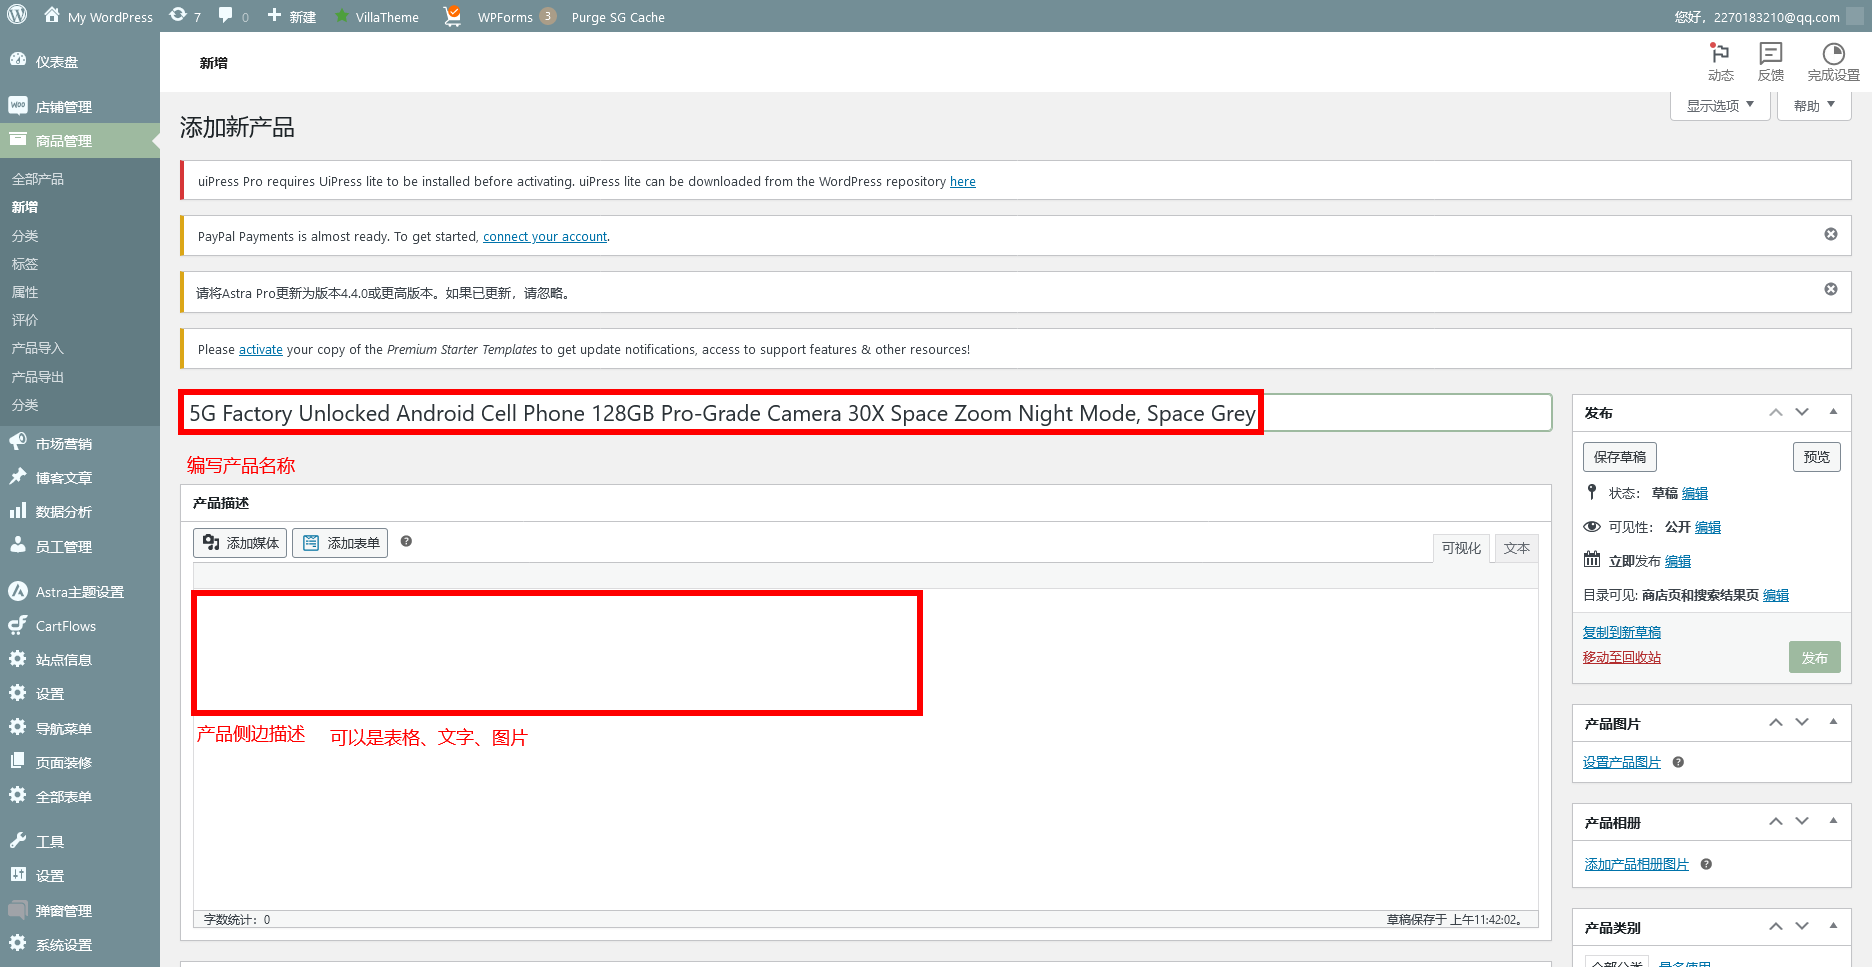The width and height of the screenshot is (1872, 967).
Task: Edit the 可见性 visibility setting
Action: pyautogui.click(x=1708, y=527)
